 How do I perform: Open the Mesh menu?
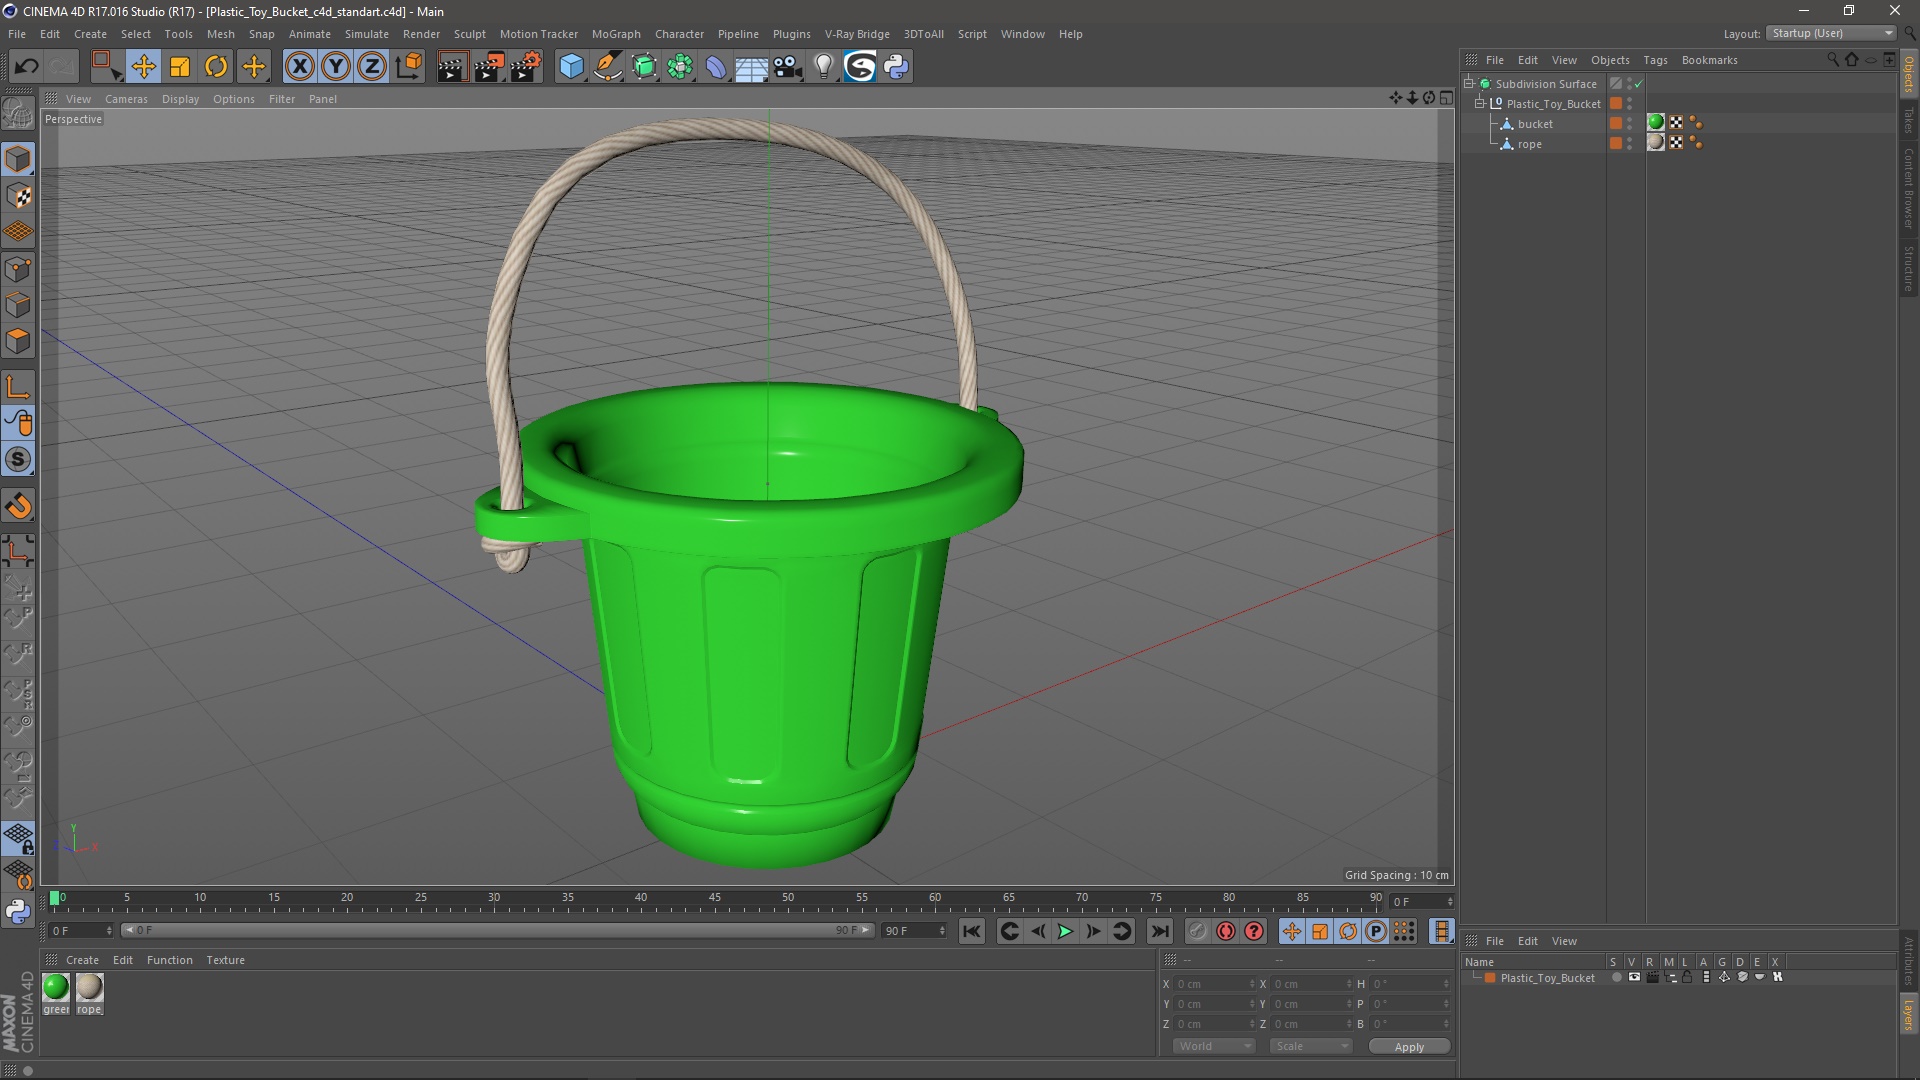220,33
